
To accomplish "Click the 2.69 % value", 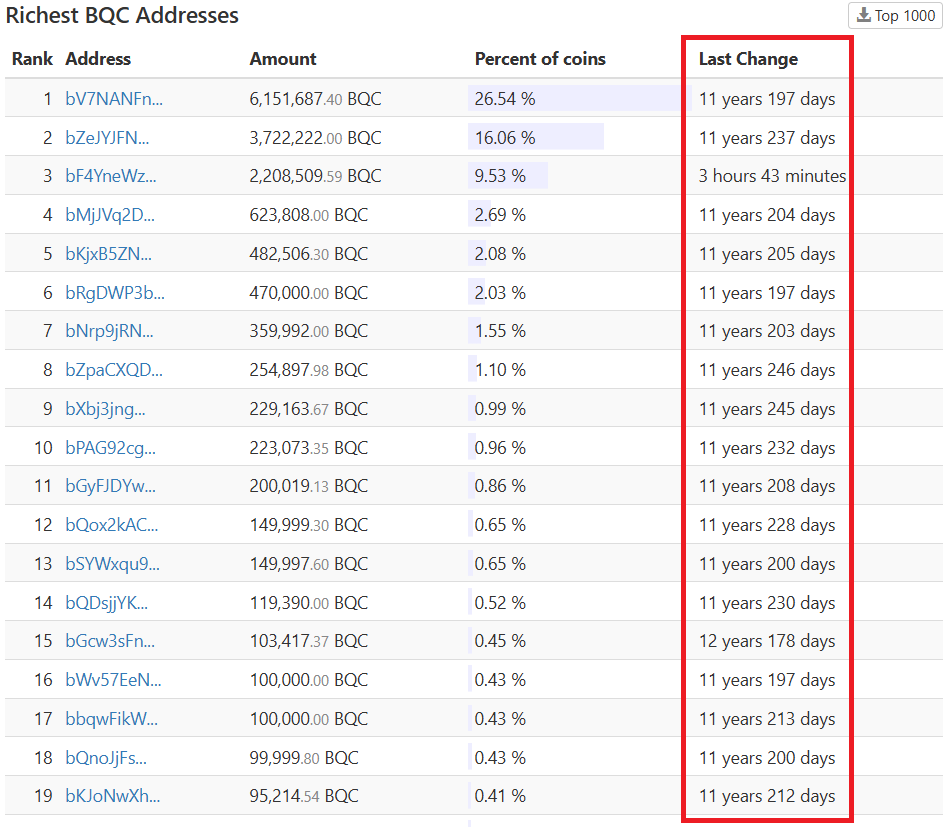I will [x=500, y=215].
